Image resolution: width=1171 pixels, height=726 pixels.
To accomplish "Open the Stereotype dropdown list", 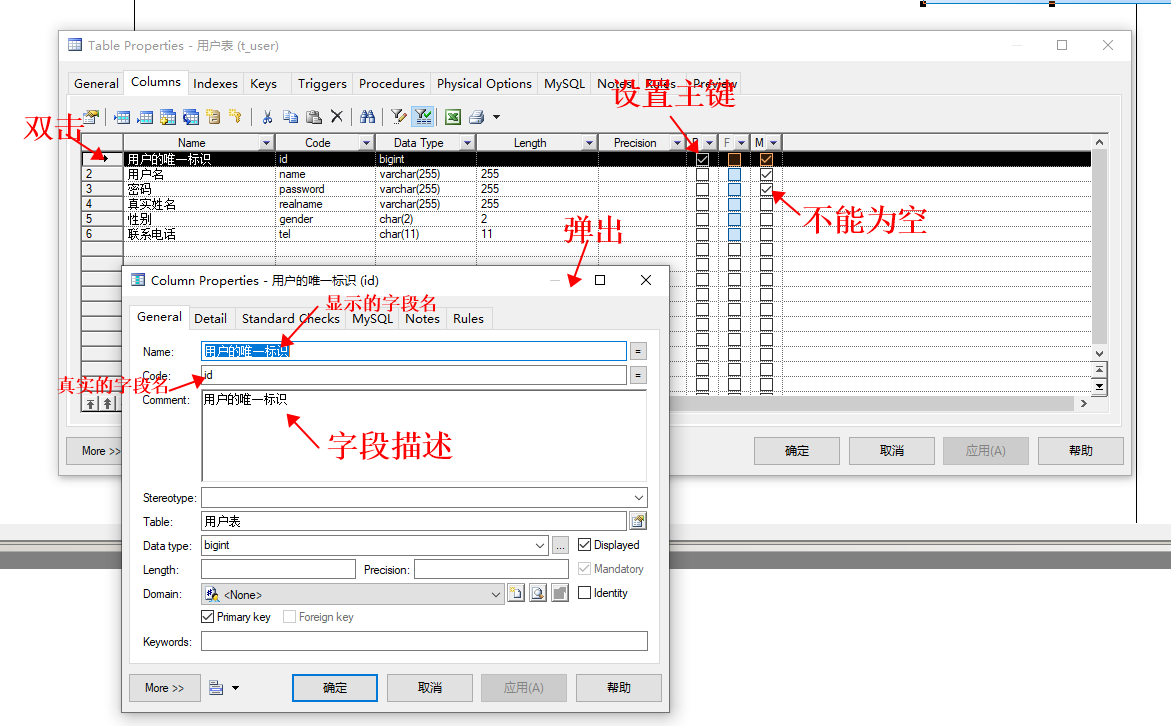I will click(x=639, y=497).
